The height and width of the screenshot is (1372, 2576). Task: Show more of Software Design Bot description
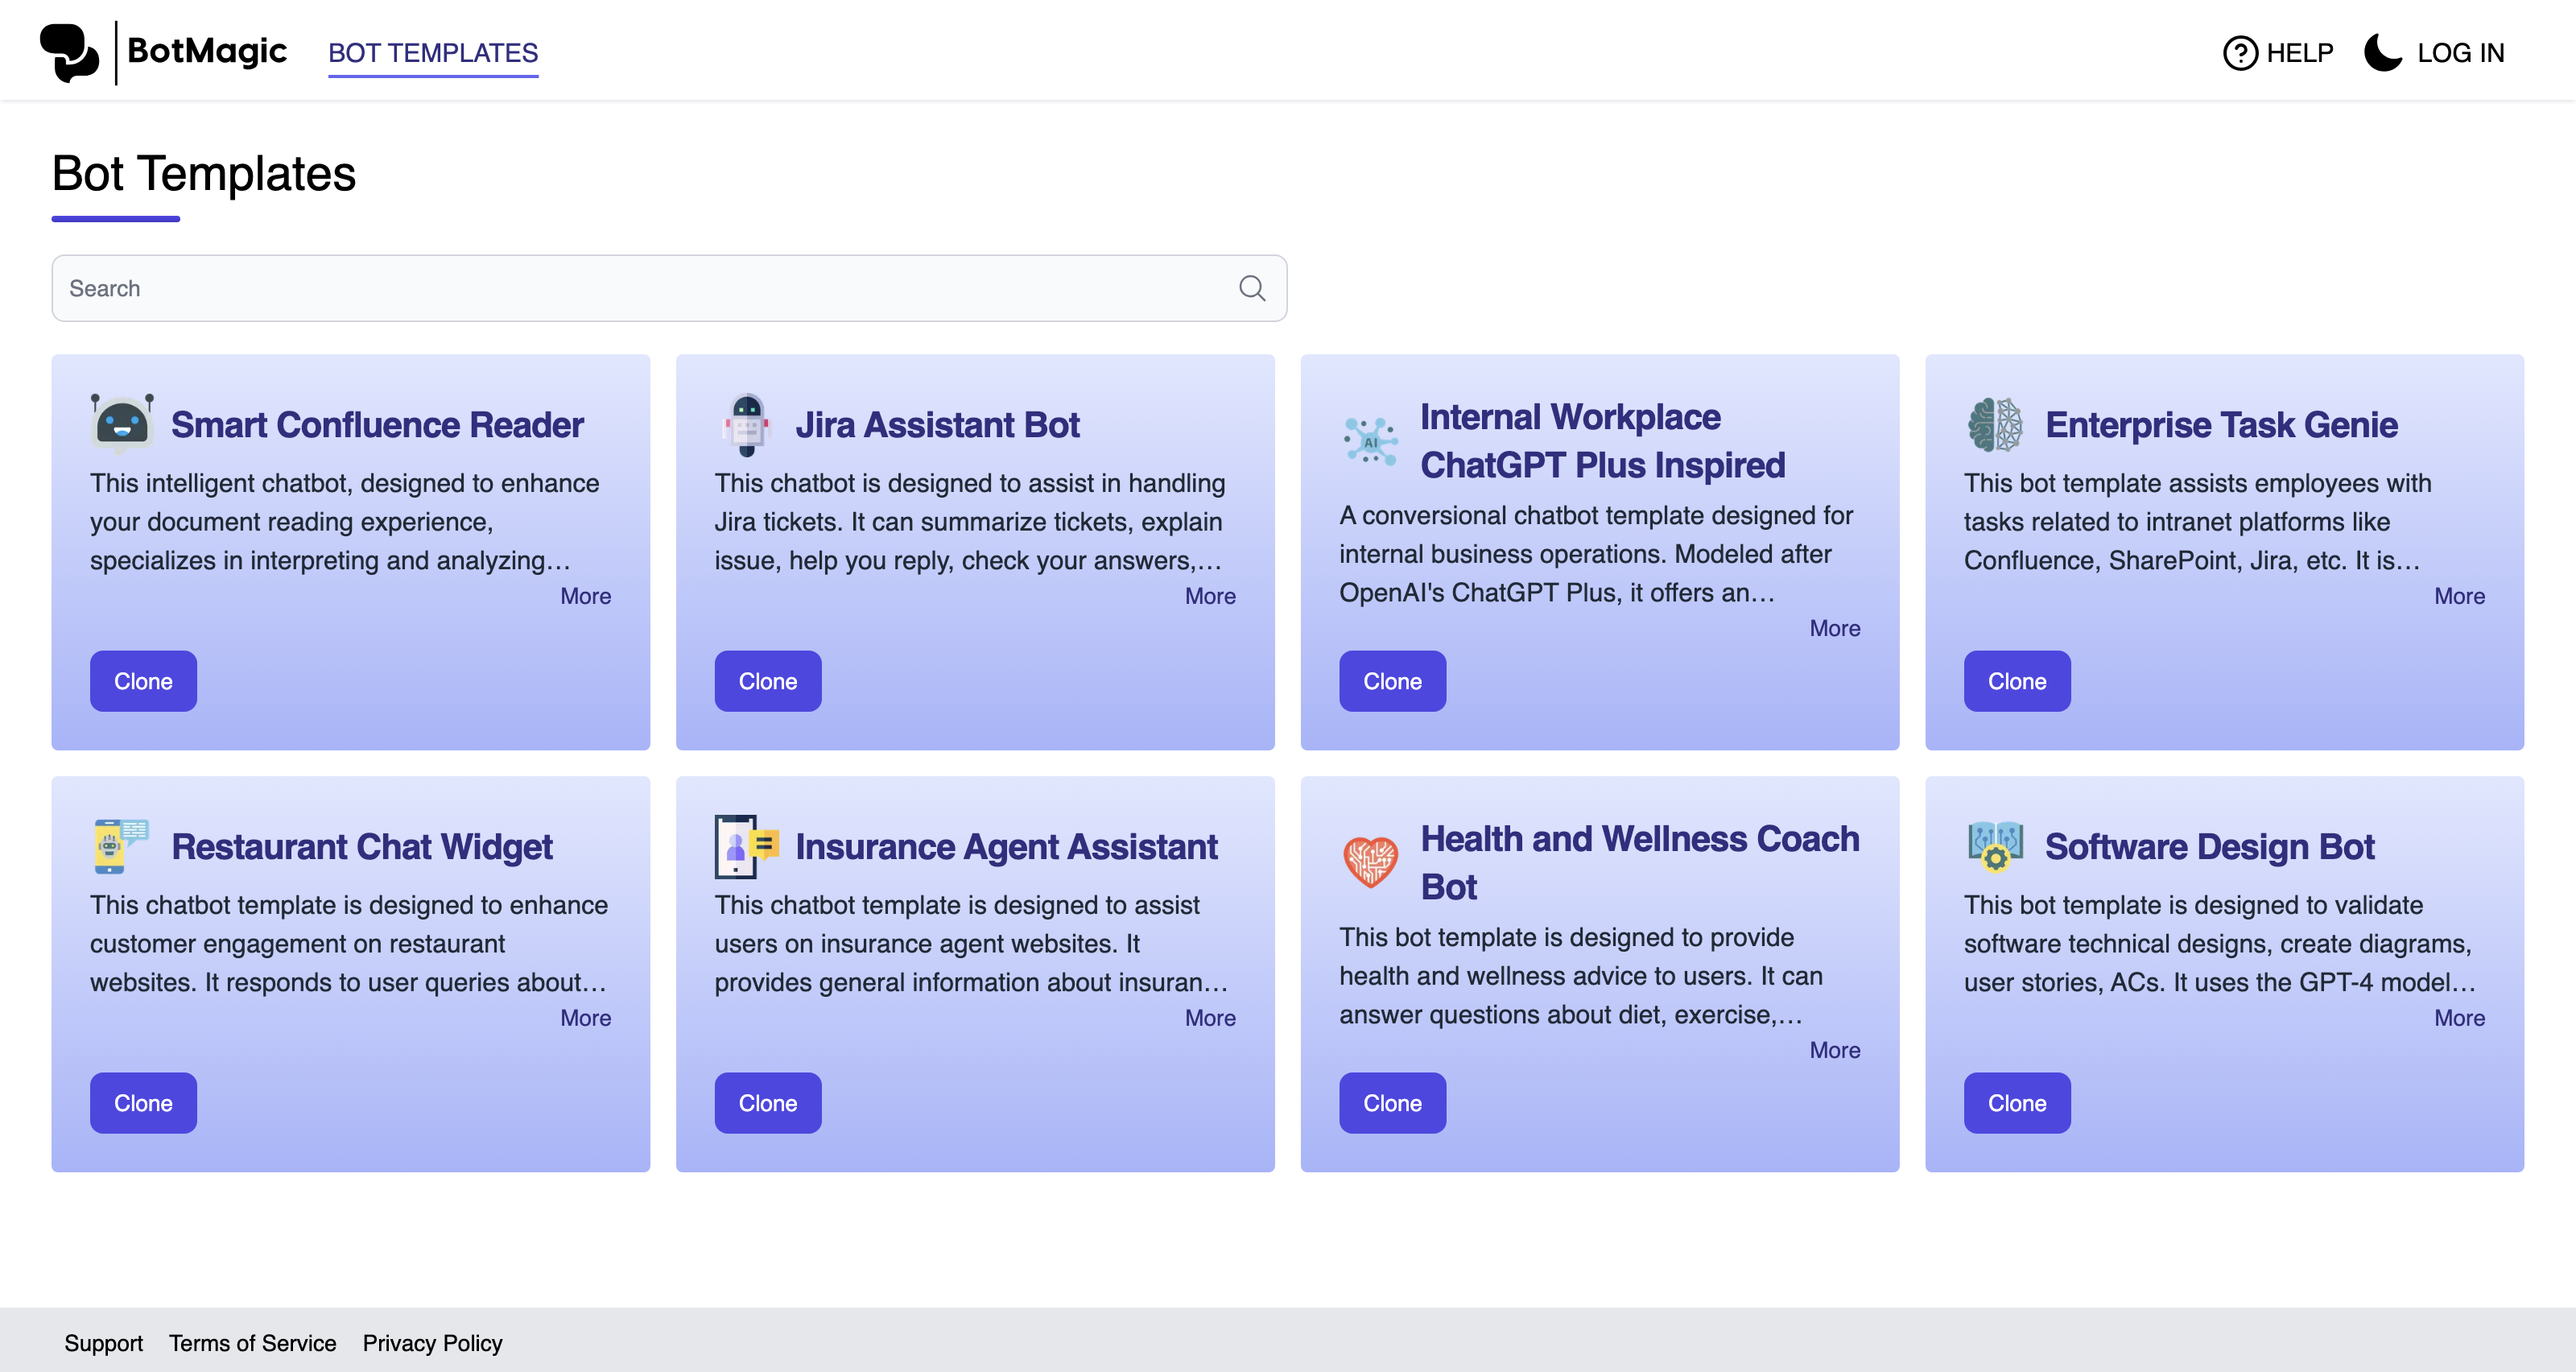pyautogui.click(x=2459, y=1018)
